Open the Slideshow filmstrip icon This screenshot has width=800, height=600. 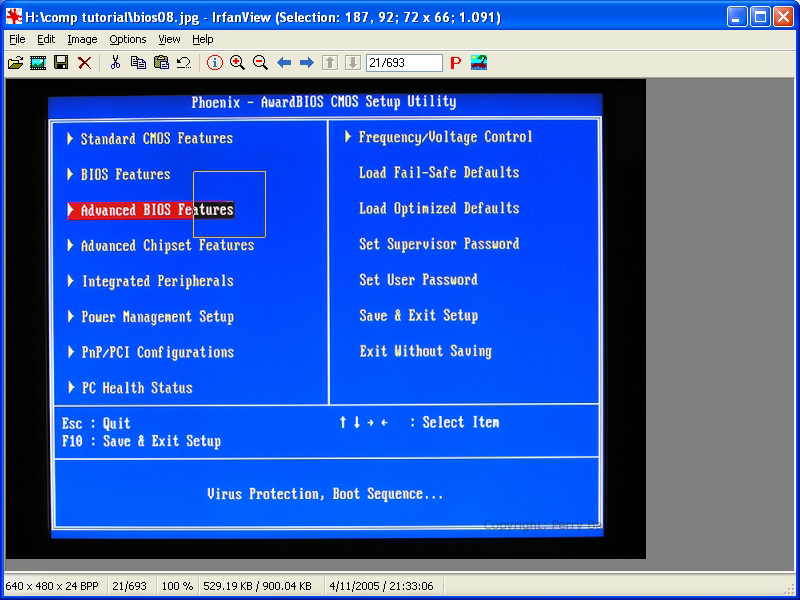[x=38, y=63]
